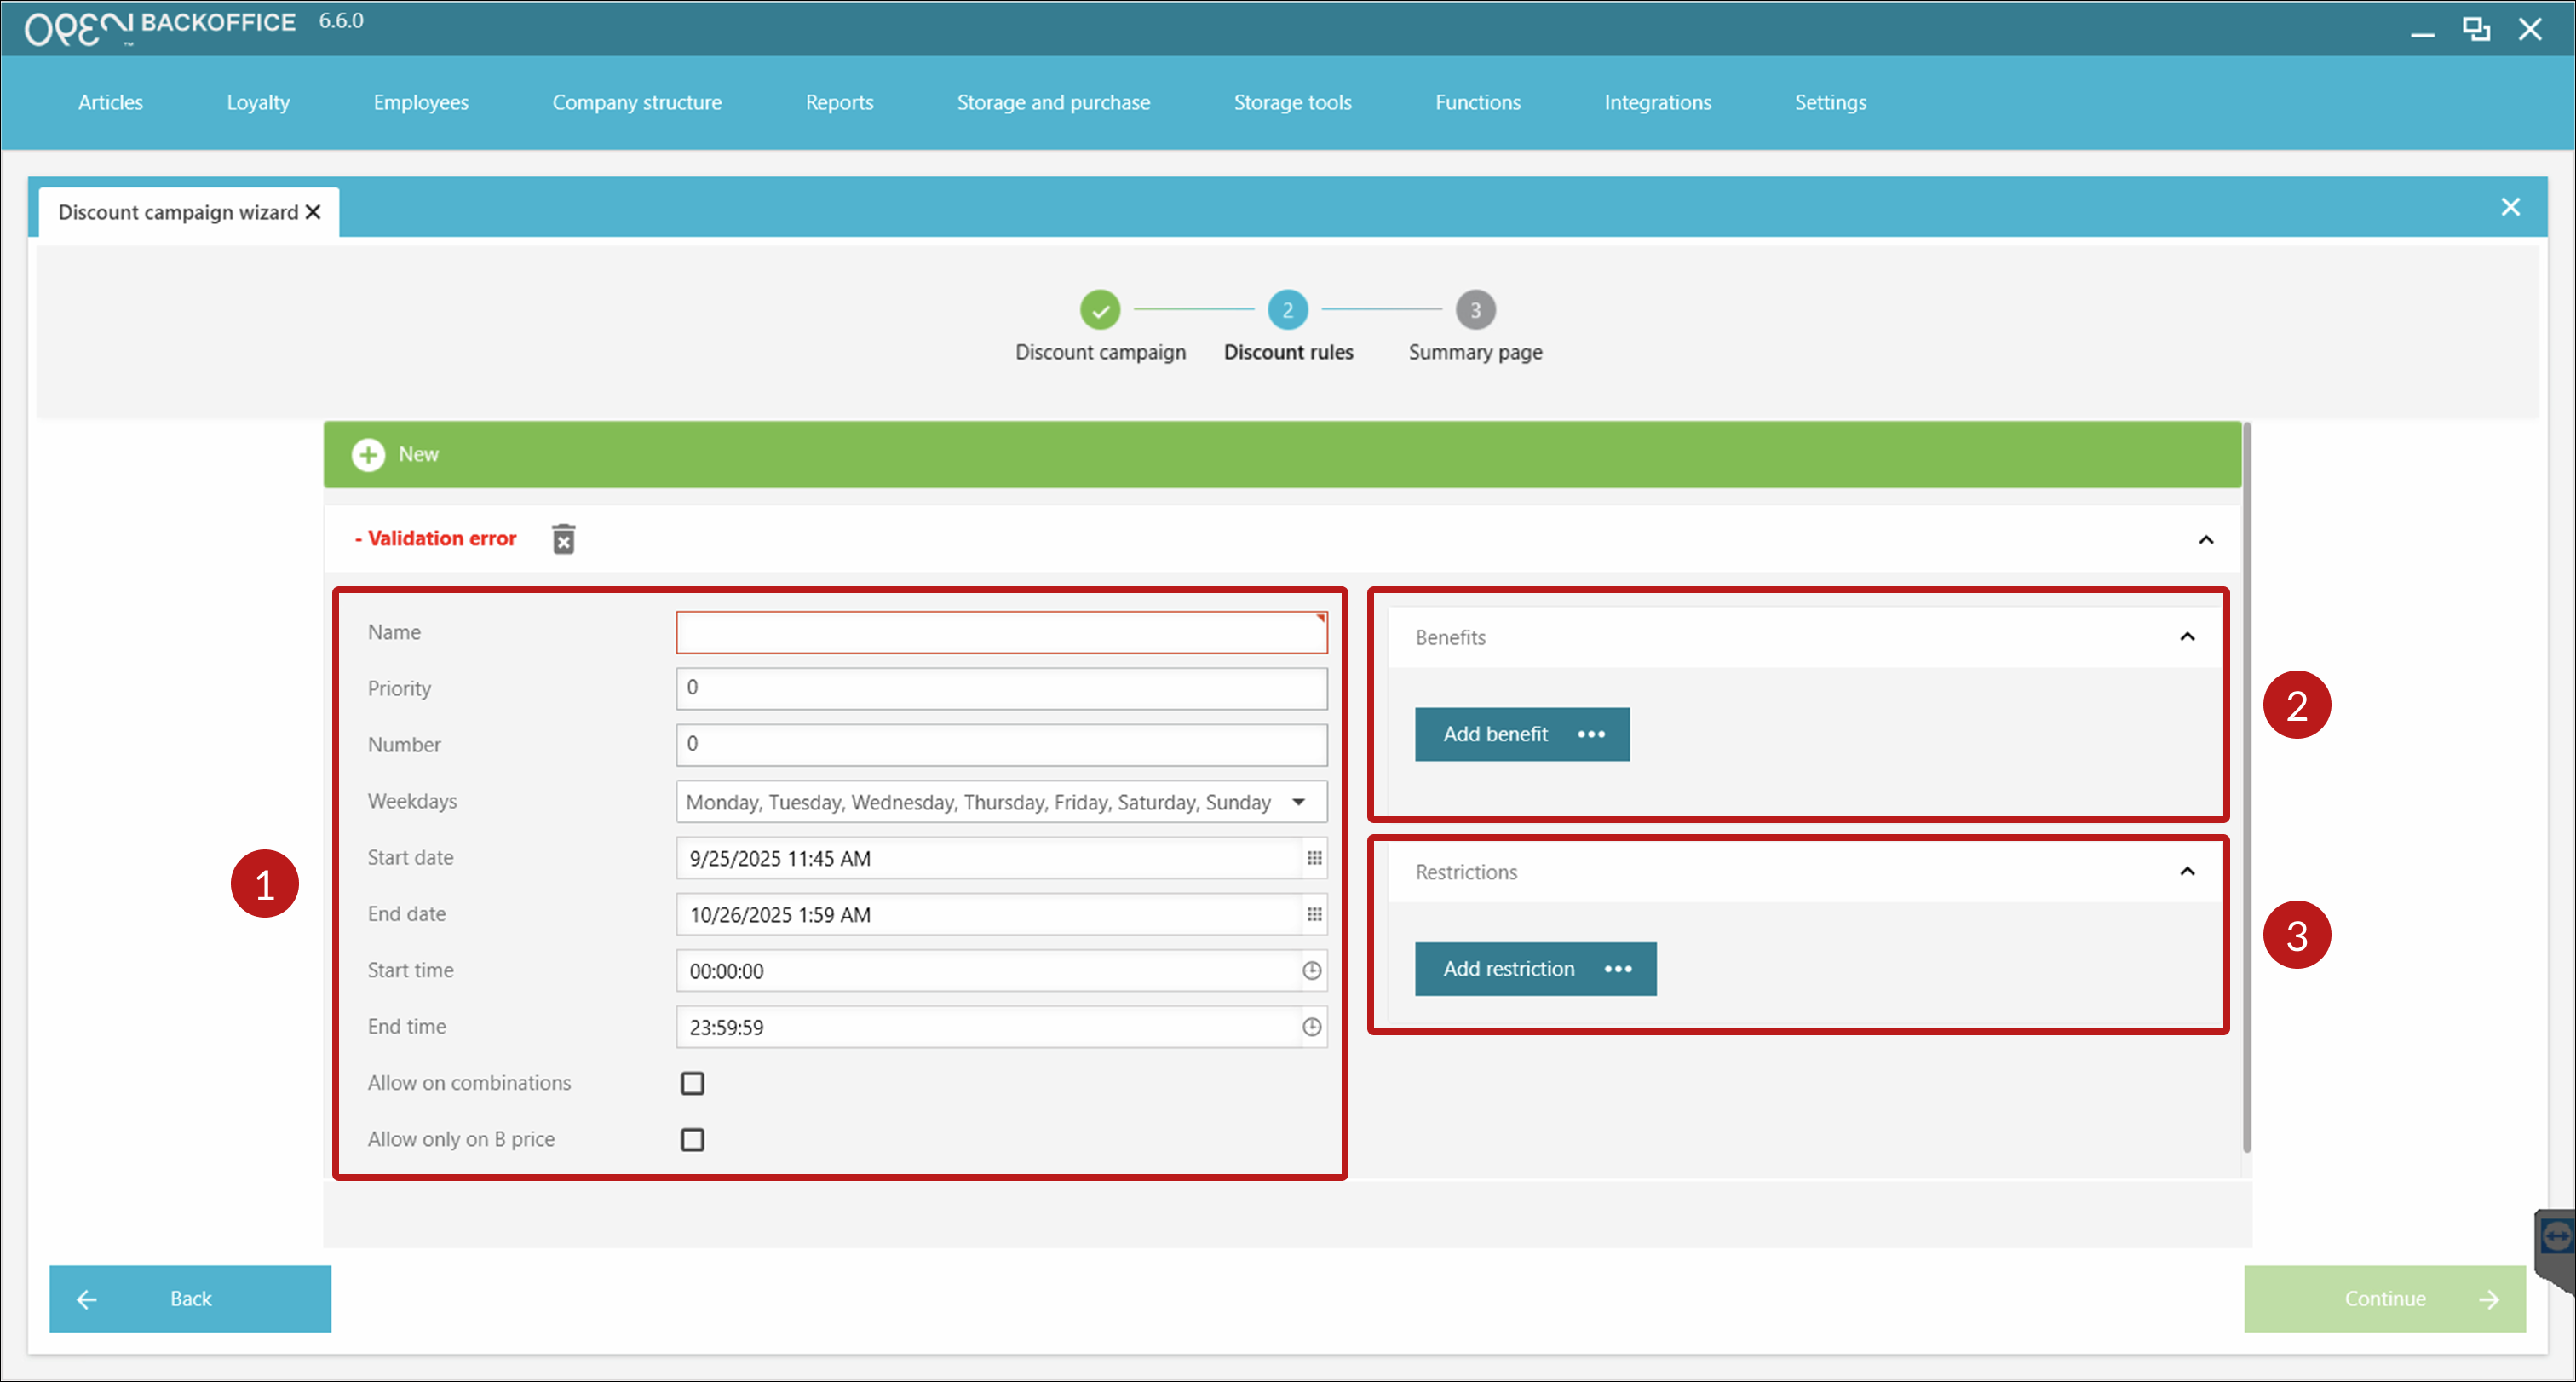Enable Allow only on B price checkbox

coord(692,1139)
